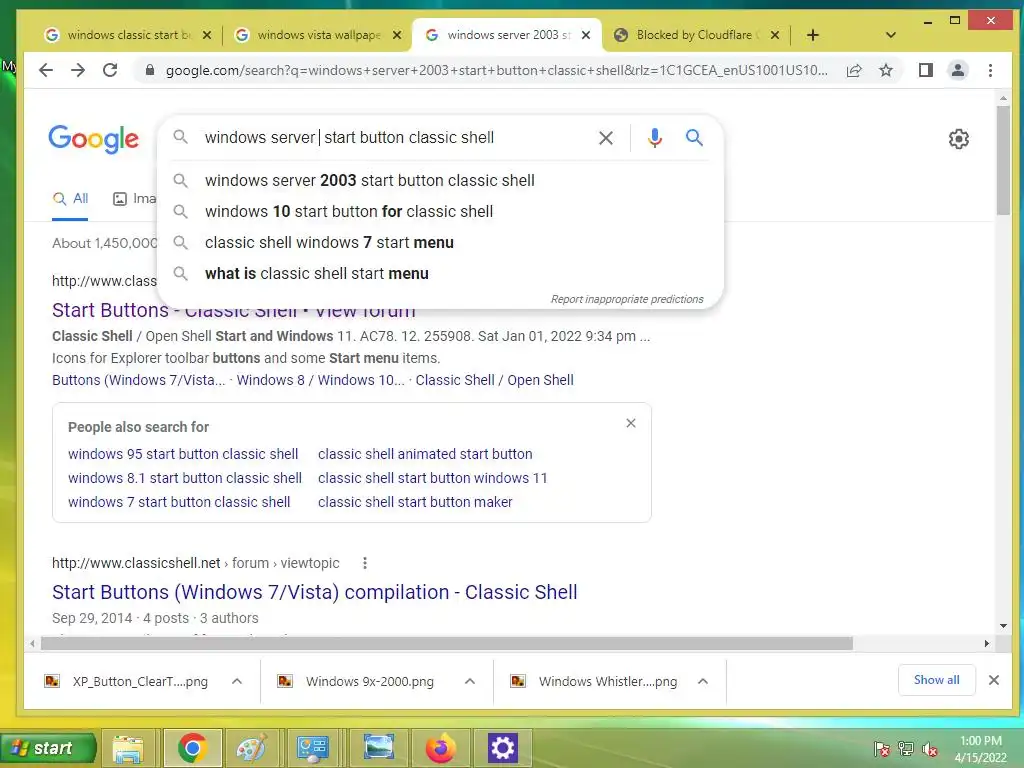
Task: Close the 'windows vista wallpaper' tab
Action: point(396,35)
